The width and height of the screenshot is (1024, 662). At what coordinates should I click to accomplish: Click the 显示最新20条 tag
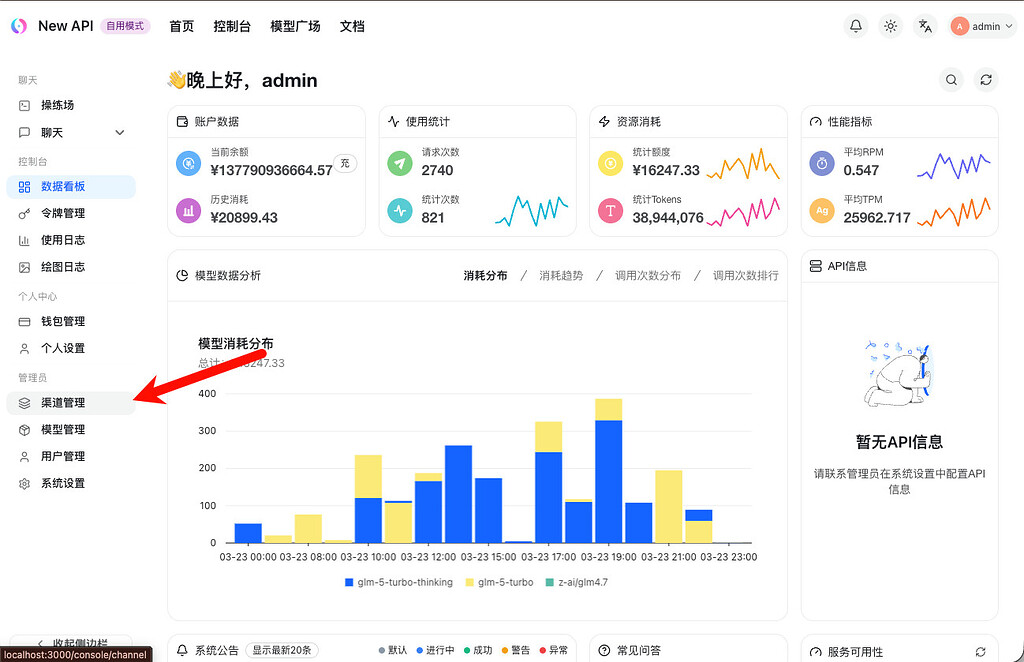pos(282,650)
